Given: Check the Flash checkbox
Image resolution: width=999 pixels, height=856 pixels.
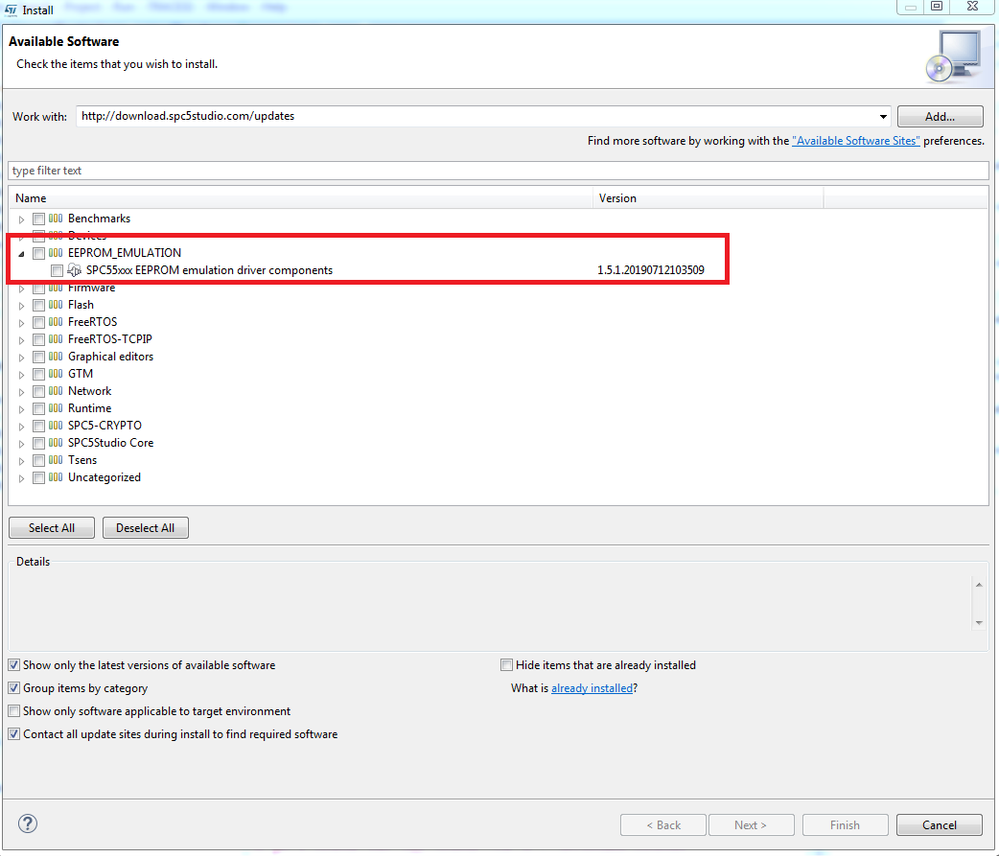Looking at the screenshot, I should pyautogui.click(x=39, y=305).
